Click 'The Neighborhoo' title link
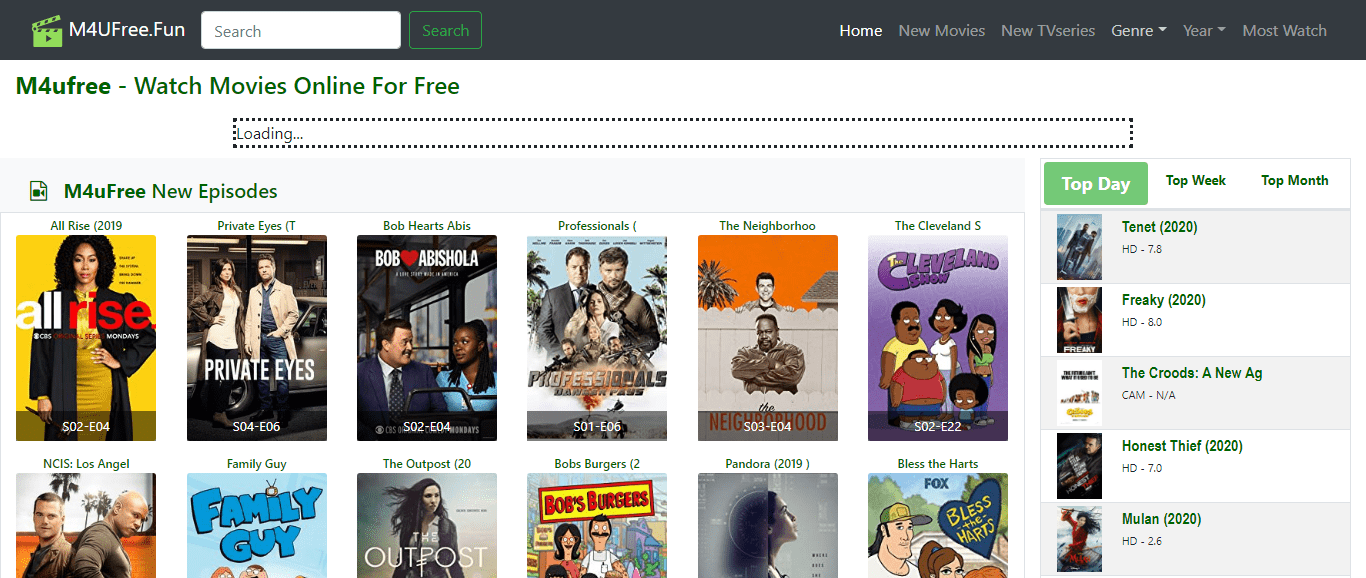This screenshot has height=578, width=1366. (768, 225)
